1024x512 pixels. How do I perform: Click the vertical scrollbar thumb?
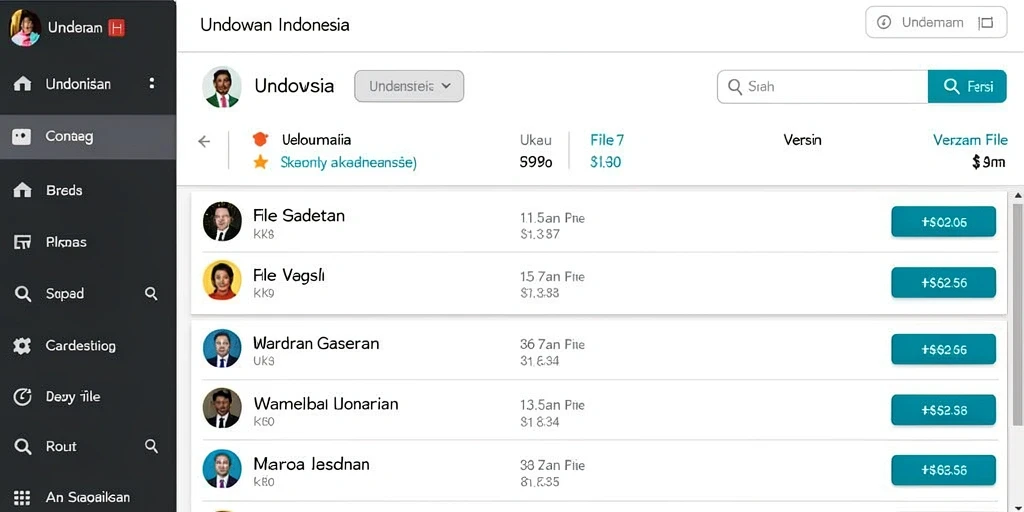(x=1017, y=313)
